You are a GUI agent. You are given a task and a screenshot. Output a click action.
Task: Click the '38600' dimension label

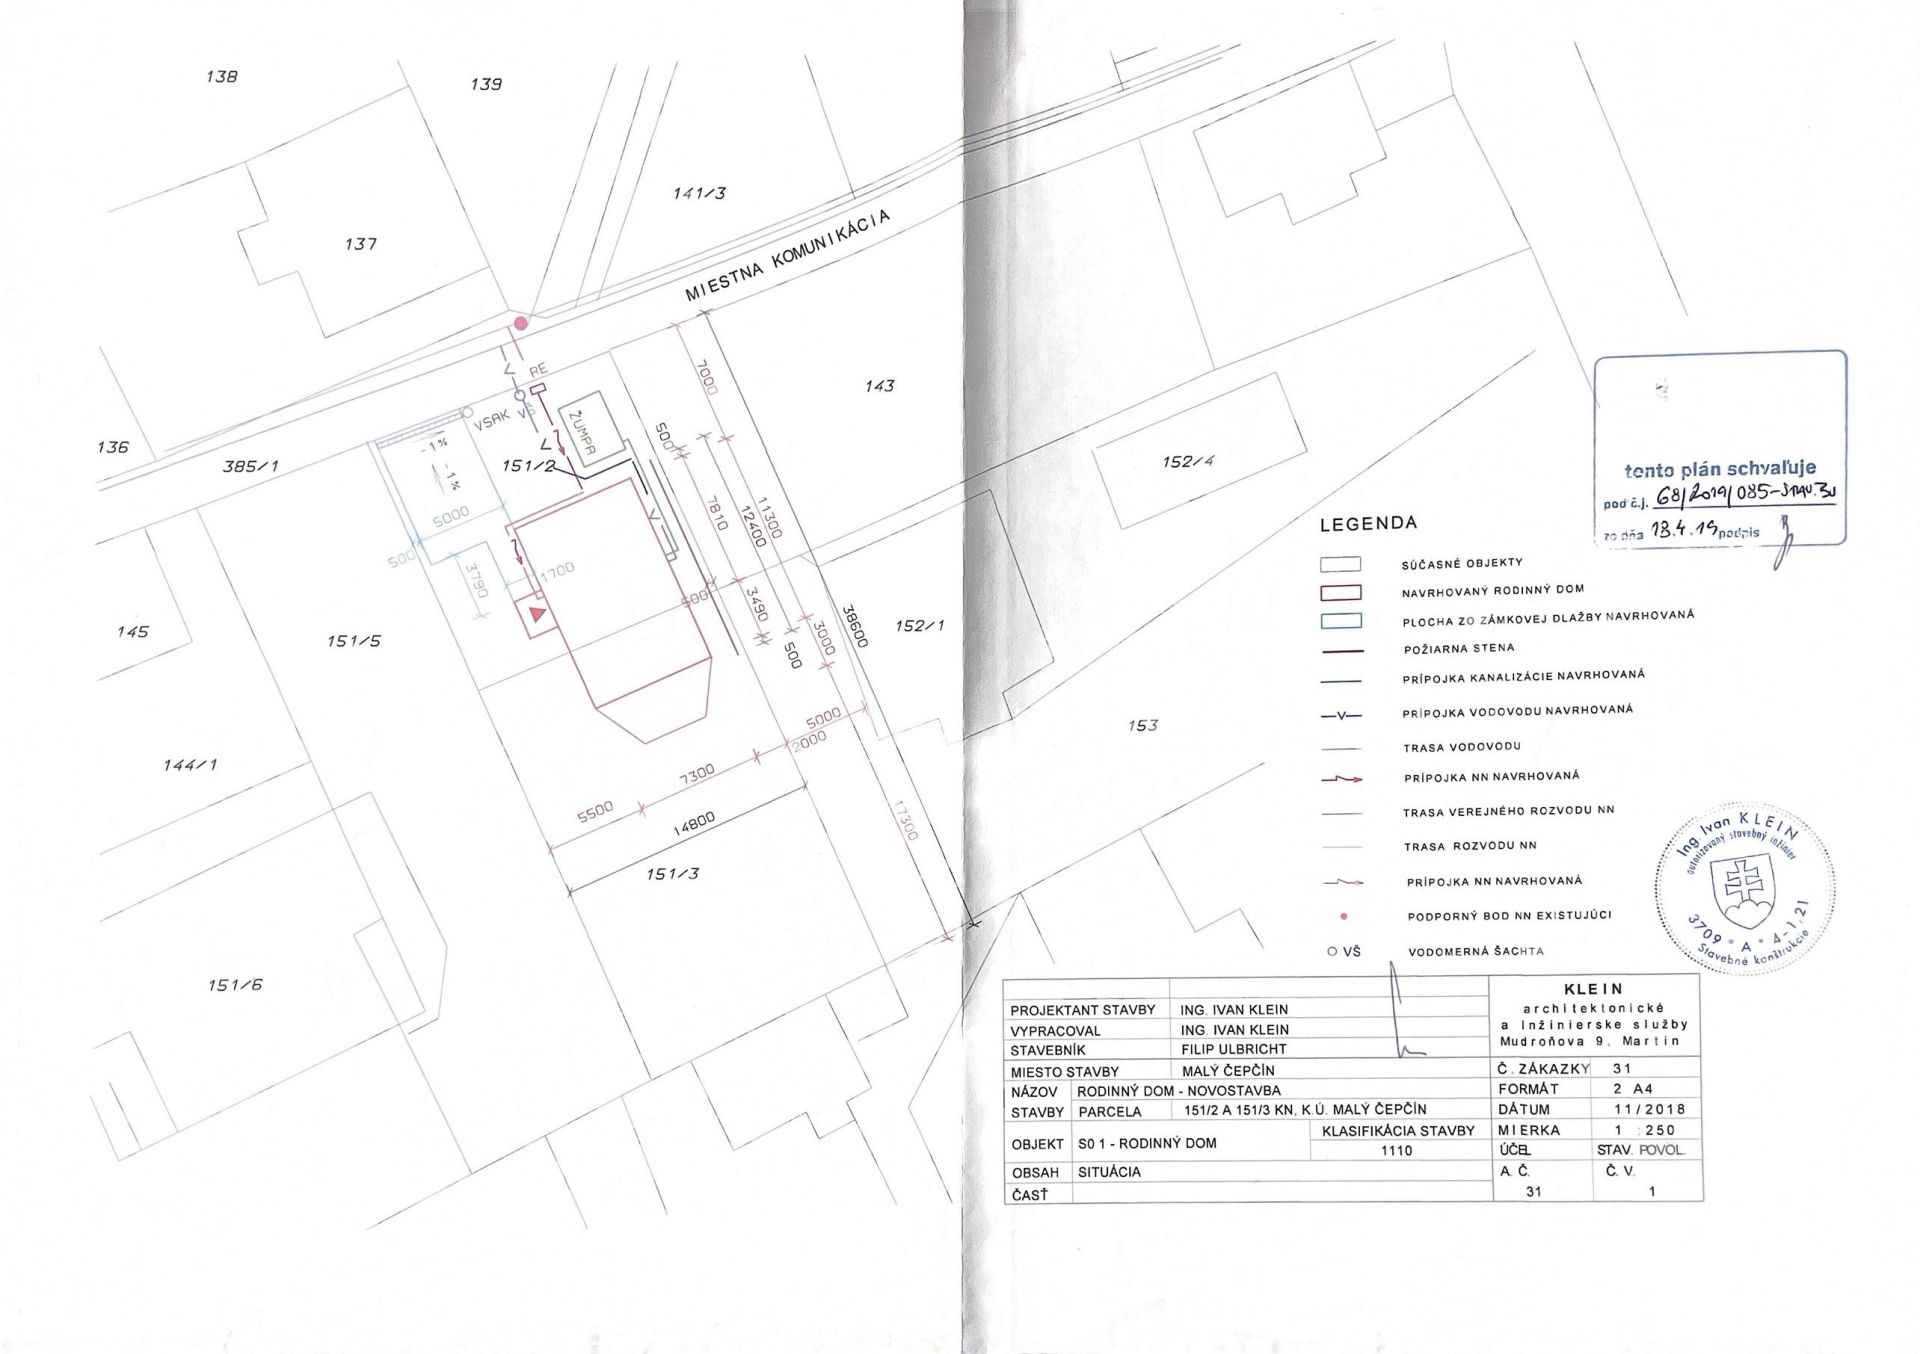tap(854, 625)
